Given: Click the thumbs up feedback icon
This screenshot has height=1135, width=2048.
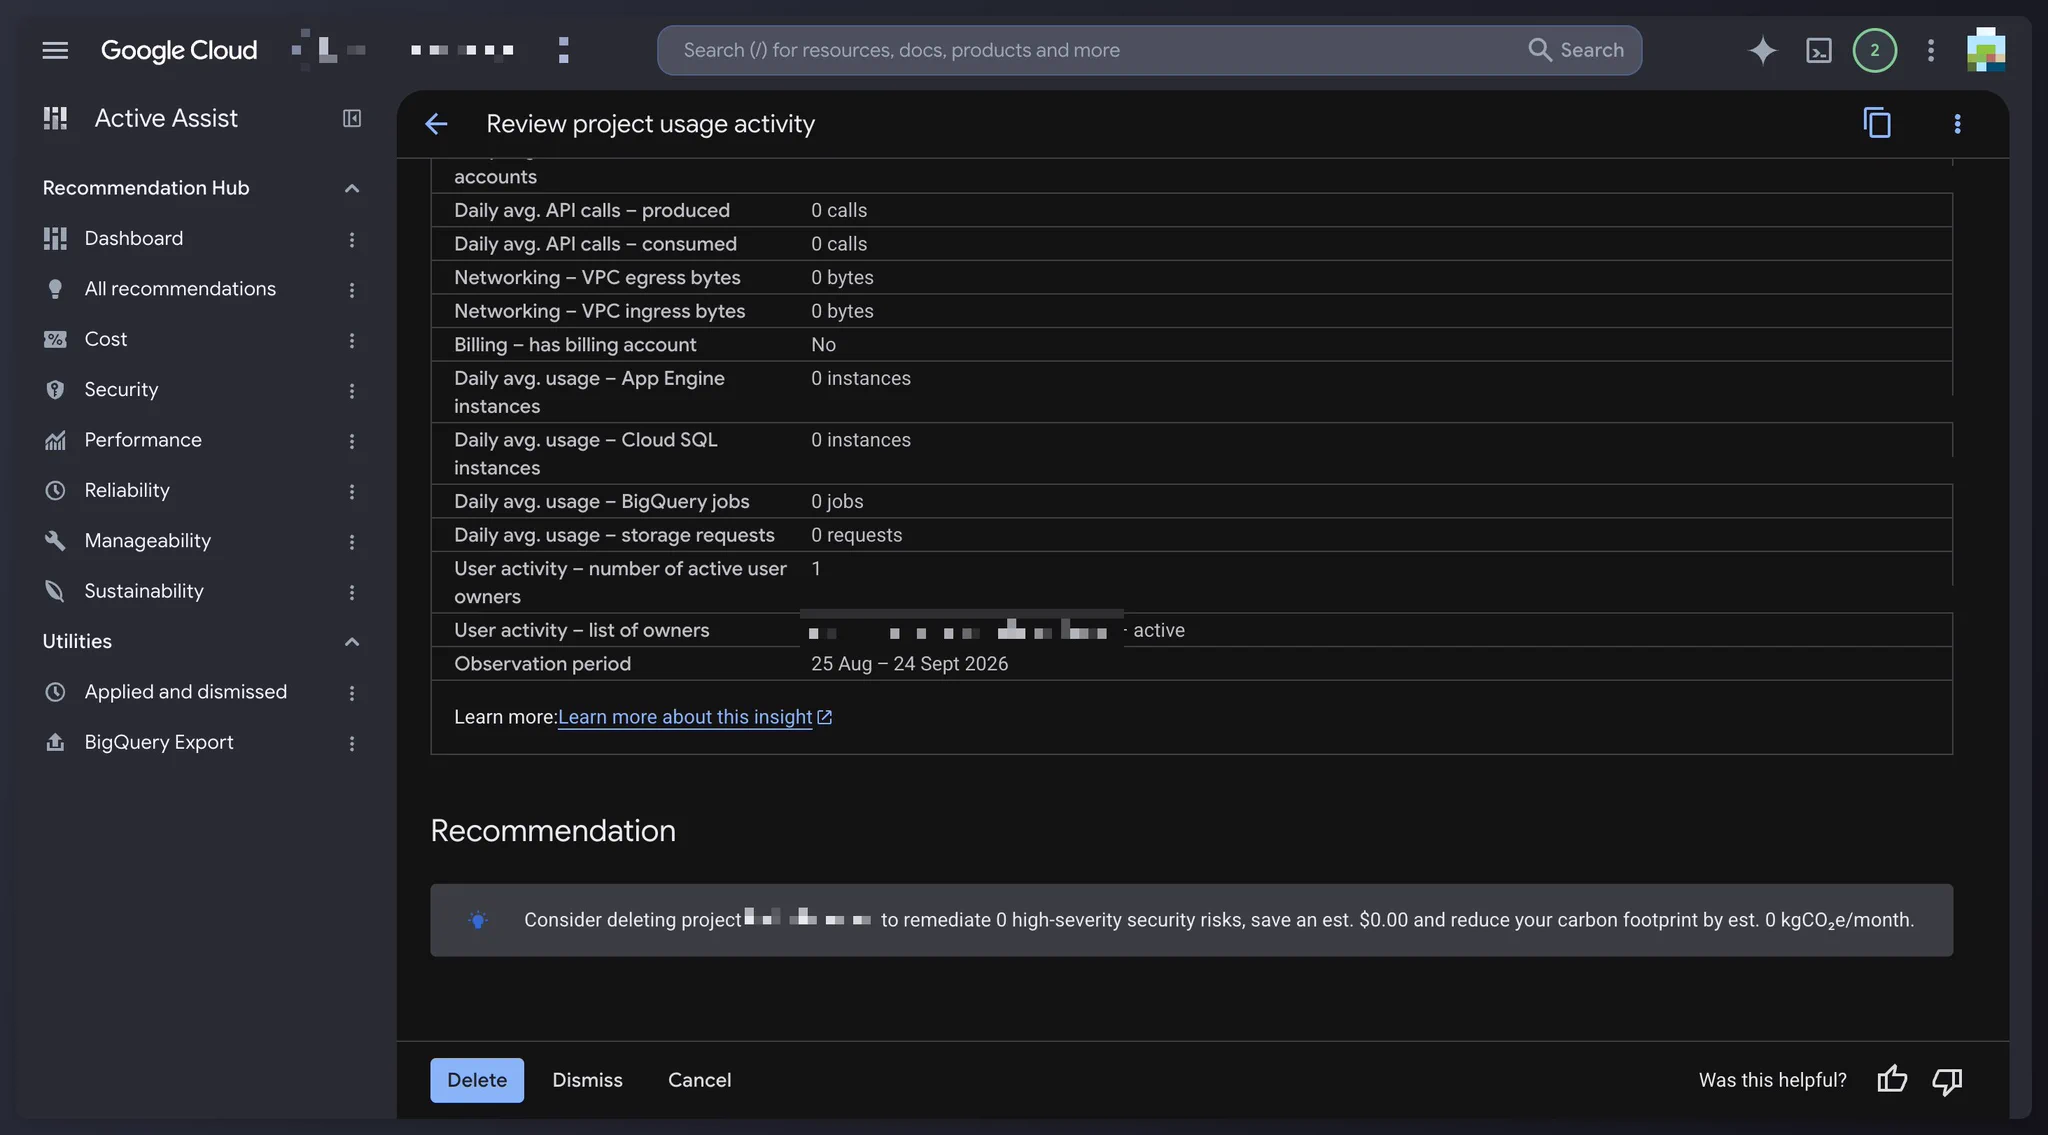Looking at the screenshot, I should pyautogui.click(x=1891, y=1079).
